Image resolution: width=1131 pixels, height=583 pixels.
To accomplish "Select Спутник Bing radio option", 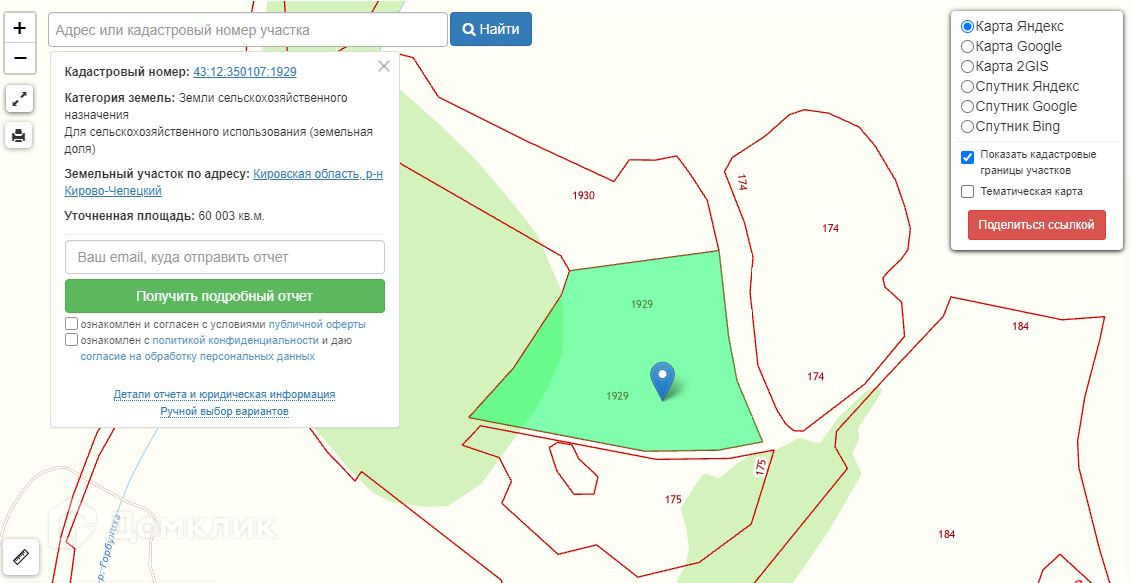I will [x=967, y=127].
